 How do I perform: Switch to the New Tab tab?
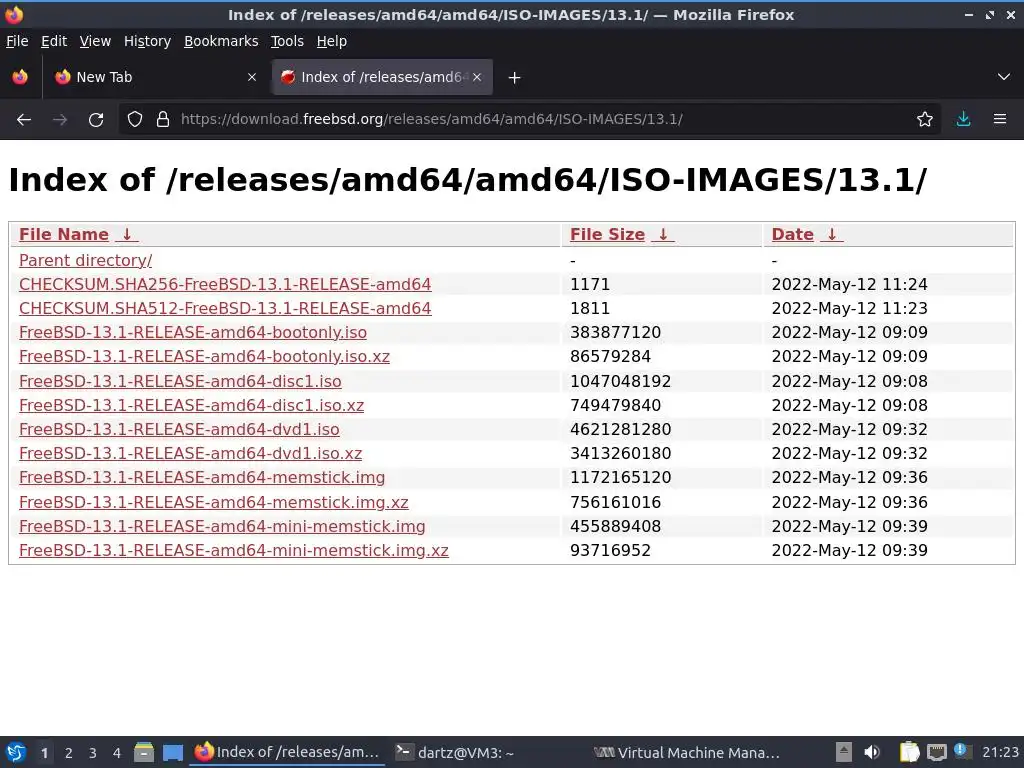coord(157,77)
